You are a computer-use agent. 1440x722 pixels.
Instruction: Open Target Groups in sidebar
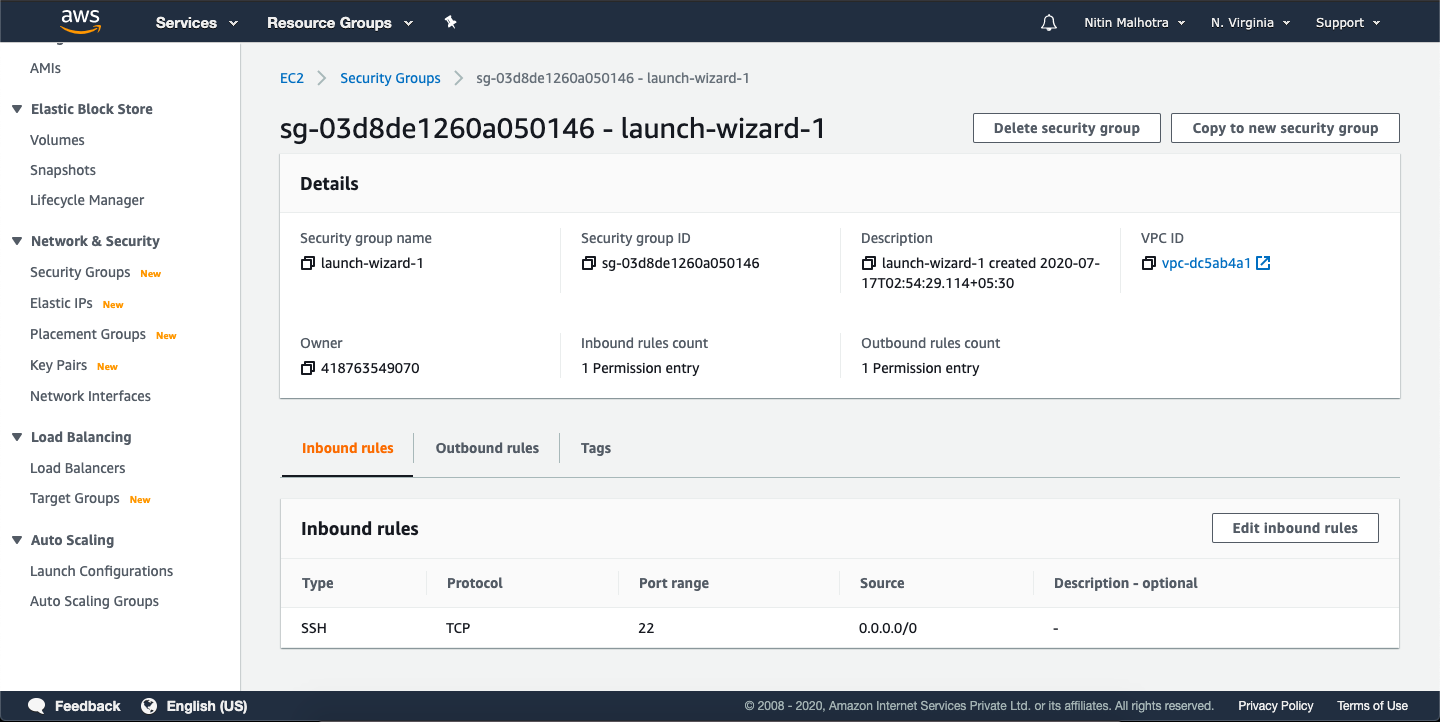tap(75, 498)
